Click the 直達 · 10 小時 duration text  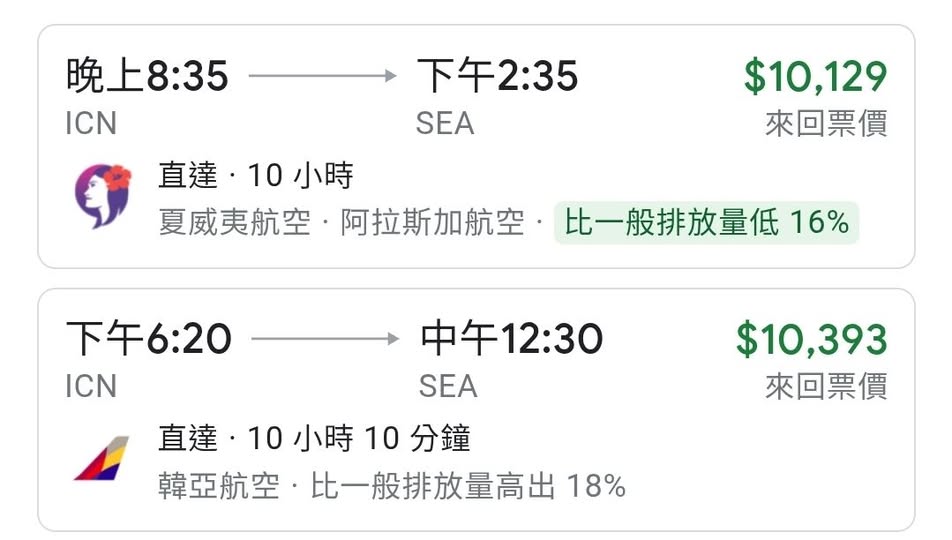(256, 177)
